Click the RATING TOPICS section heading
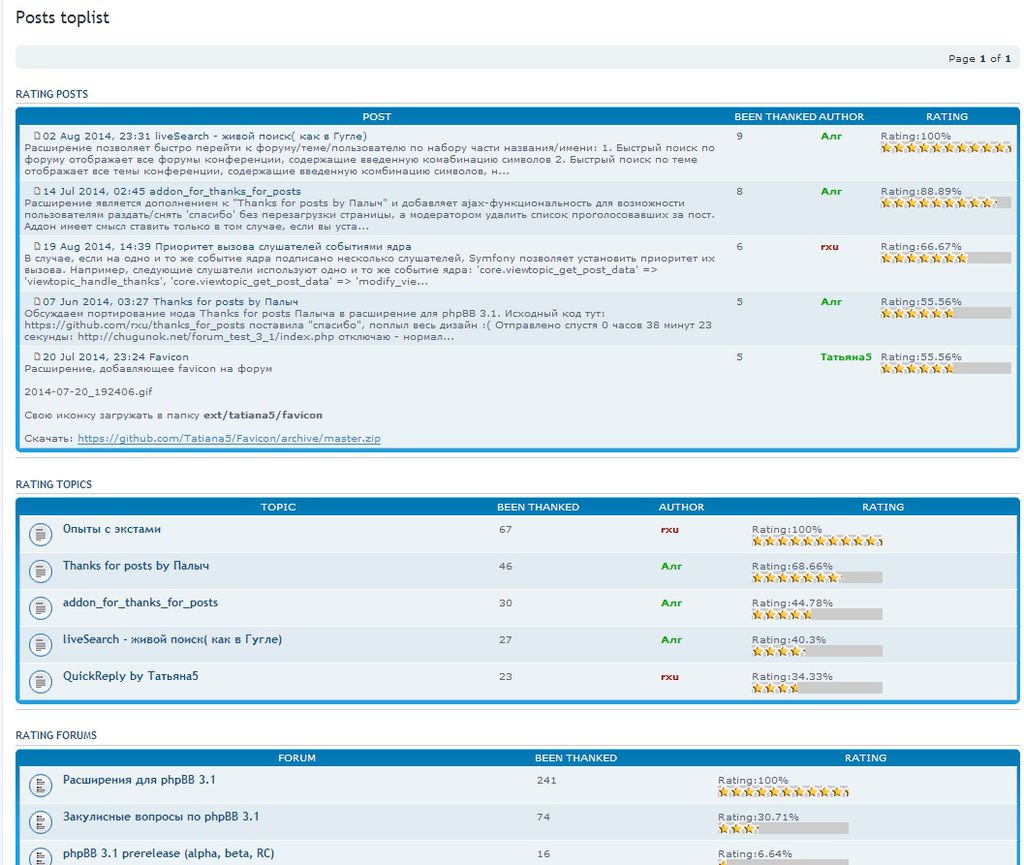This screenshot has width=1024, height=865. (54, 484)
